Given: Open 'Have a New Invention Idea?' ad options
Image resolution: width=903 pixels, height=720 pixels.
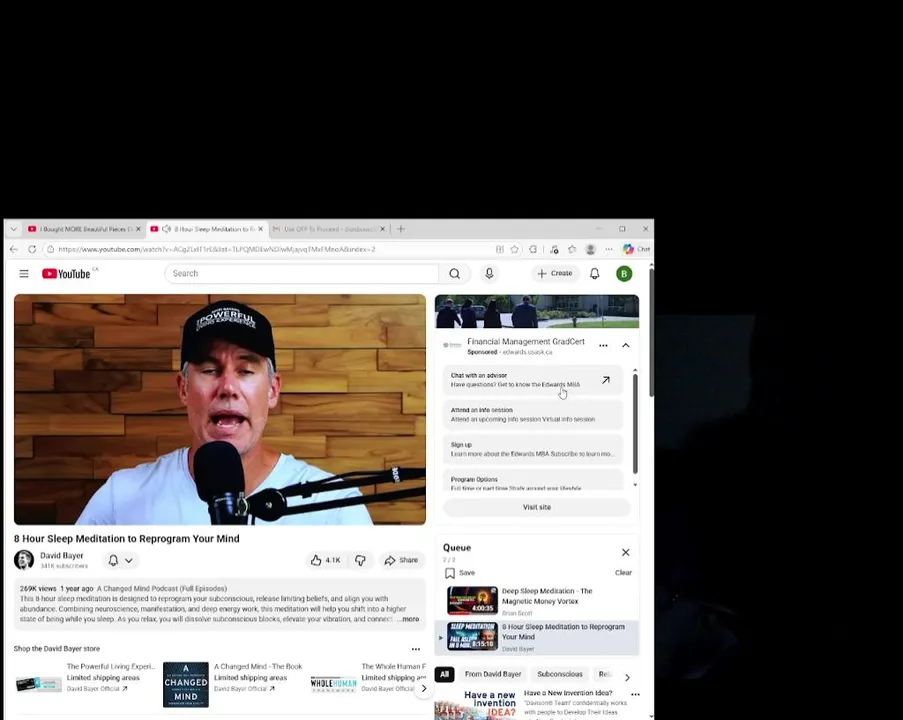Looking at the screenshot, I should point(635,695).
